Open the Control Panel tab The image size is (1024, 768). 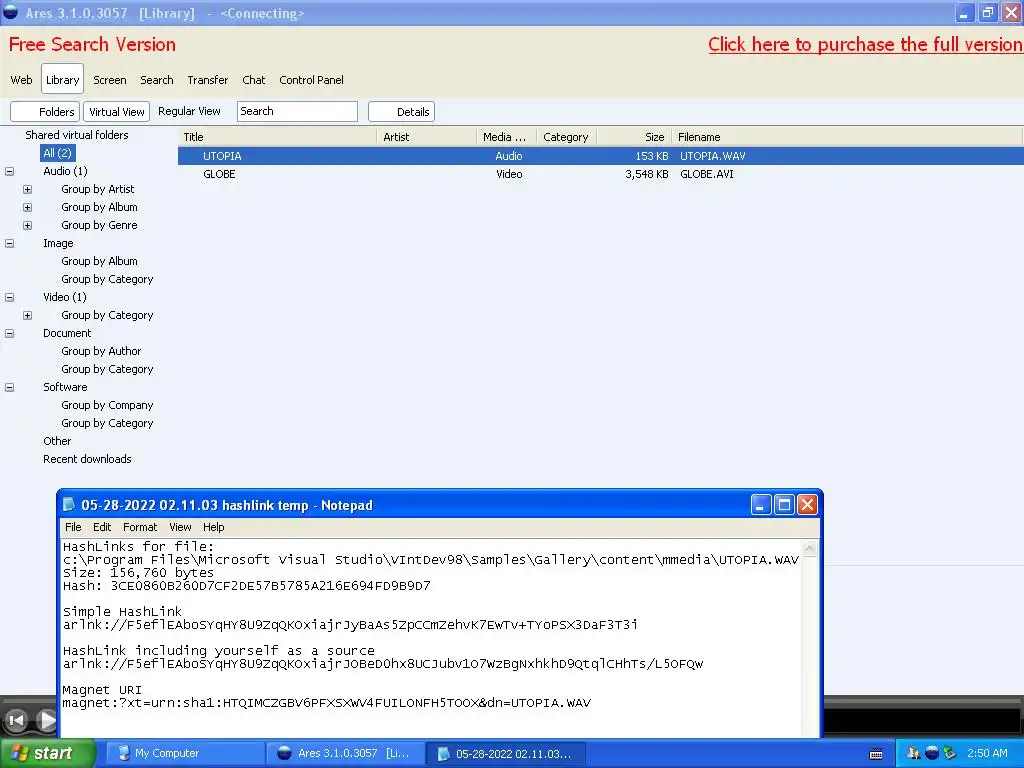312,80
